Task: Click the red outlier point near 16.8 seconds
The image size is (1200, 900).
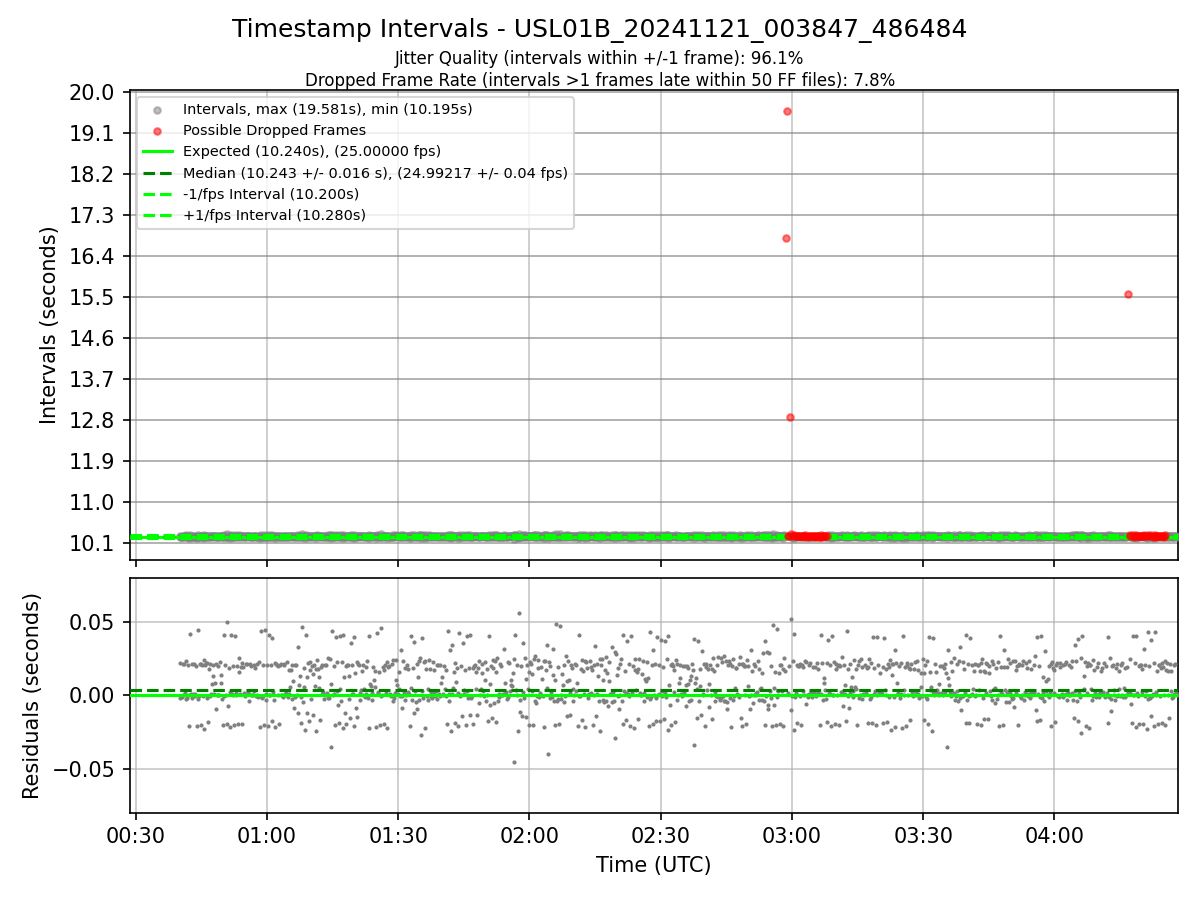Action: (786, 238)
